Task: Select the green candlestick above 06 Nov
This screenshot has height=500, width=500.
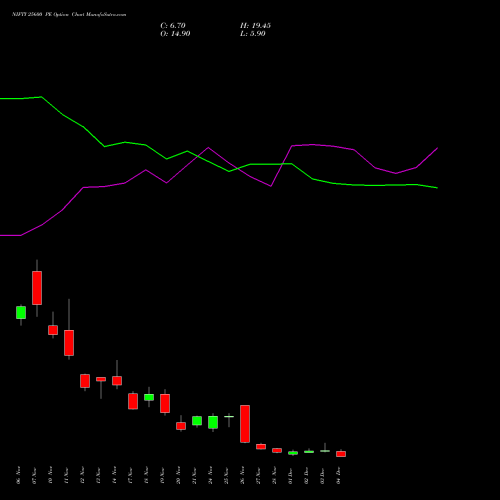Action: coord(21,313)
